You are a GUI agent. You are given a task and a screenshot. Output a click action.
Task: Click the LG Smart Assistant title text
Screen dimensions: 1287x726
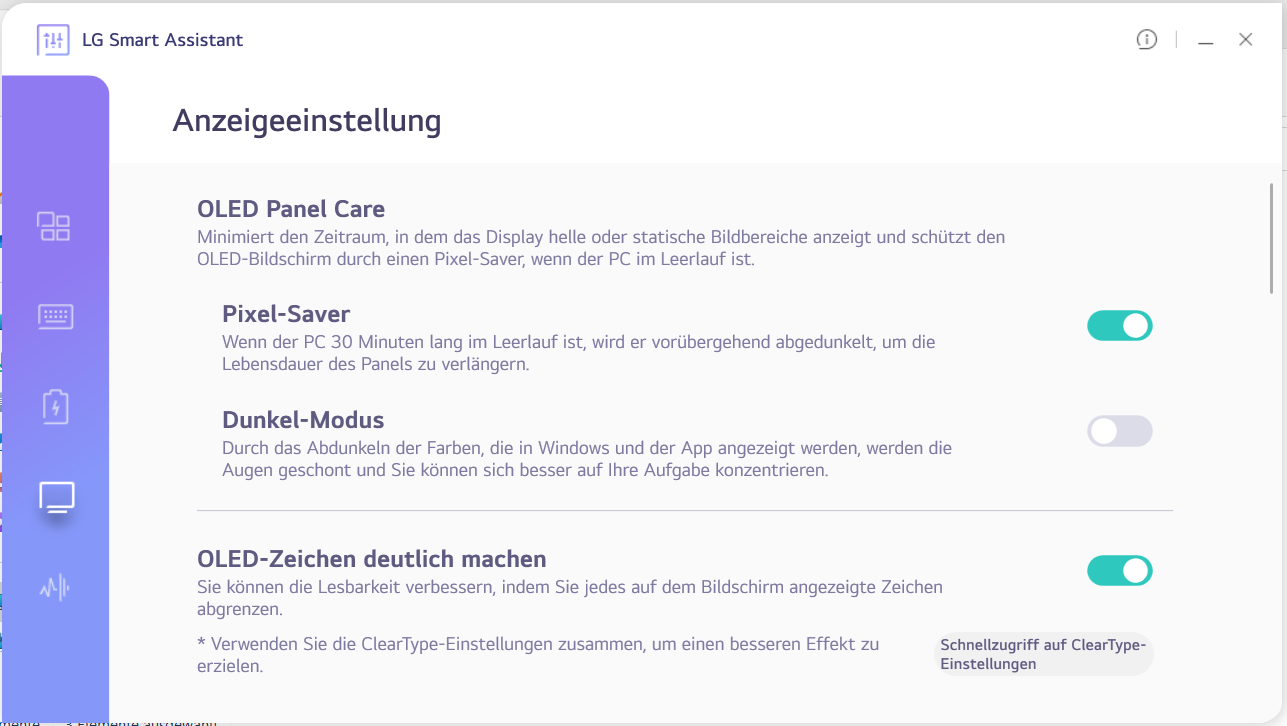coord(163,40)
